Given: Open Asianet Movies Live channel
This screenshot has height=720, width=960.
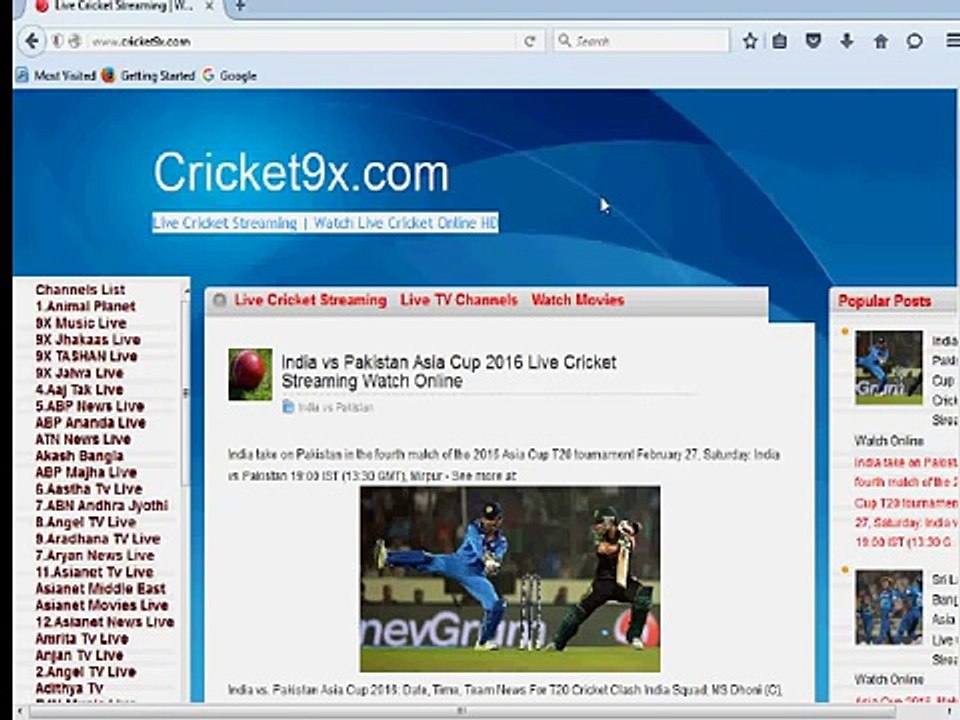Looking at the screenshot, I should click(x=102, y=605).
